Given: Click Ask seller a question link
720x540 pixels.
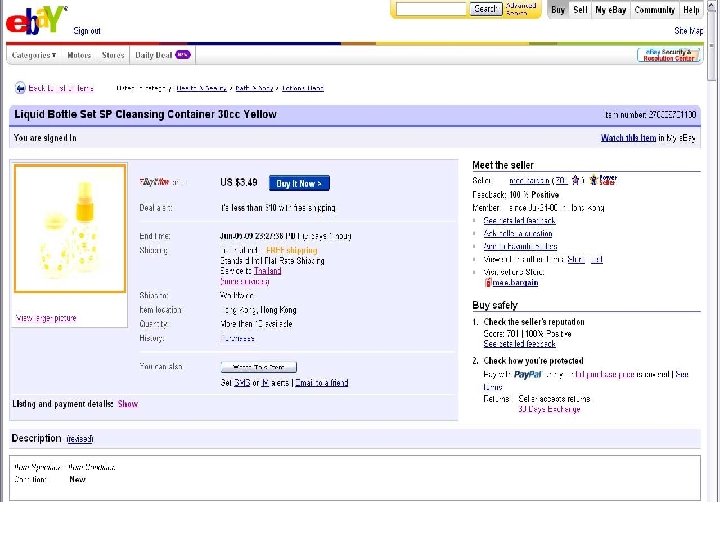Looking at the screenshot, I should click(x=518, y=233).
